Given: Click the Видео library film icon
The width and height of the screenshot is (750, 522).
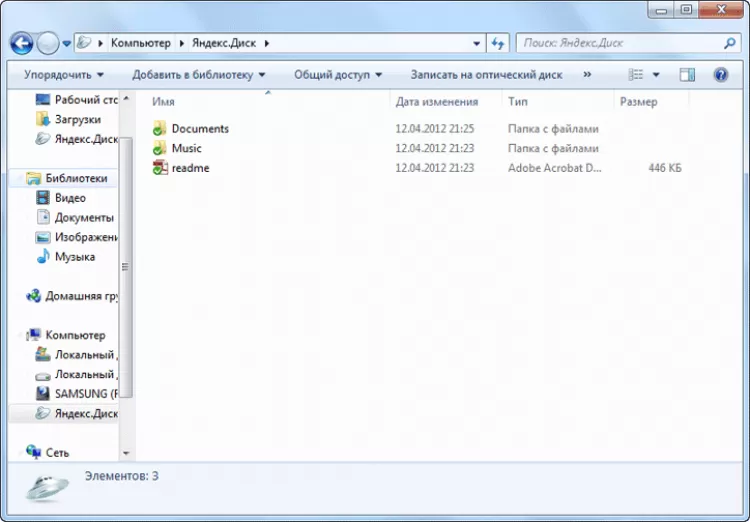Looking at the screenshot, I should point(43,198).
